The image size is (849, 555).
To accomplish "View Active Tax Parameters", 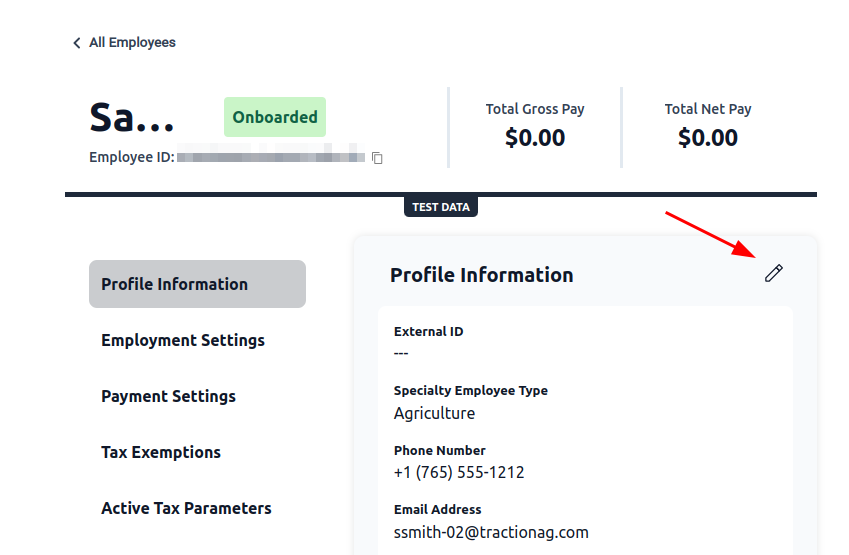I will pos(186,508).
